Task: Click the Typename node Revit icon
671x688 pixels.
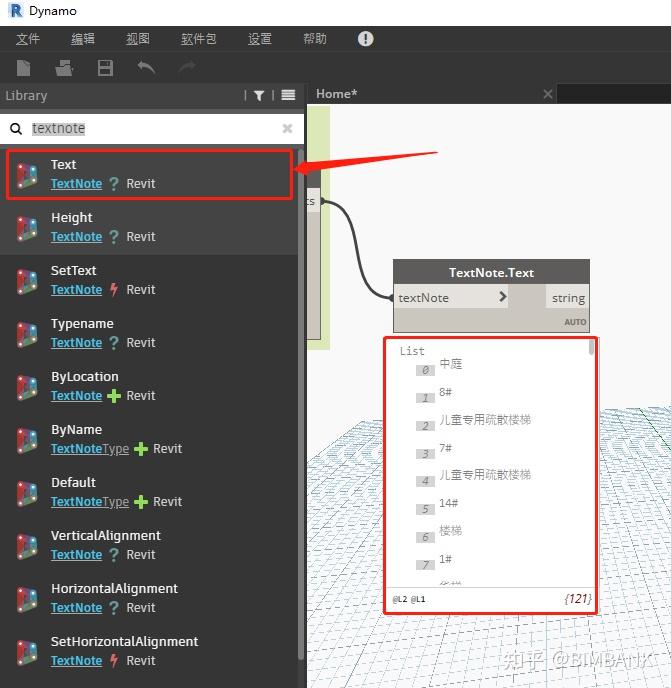Action: point(27,334)
